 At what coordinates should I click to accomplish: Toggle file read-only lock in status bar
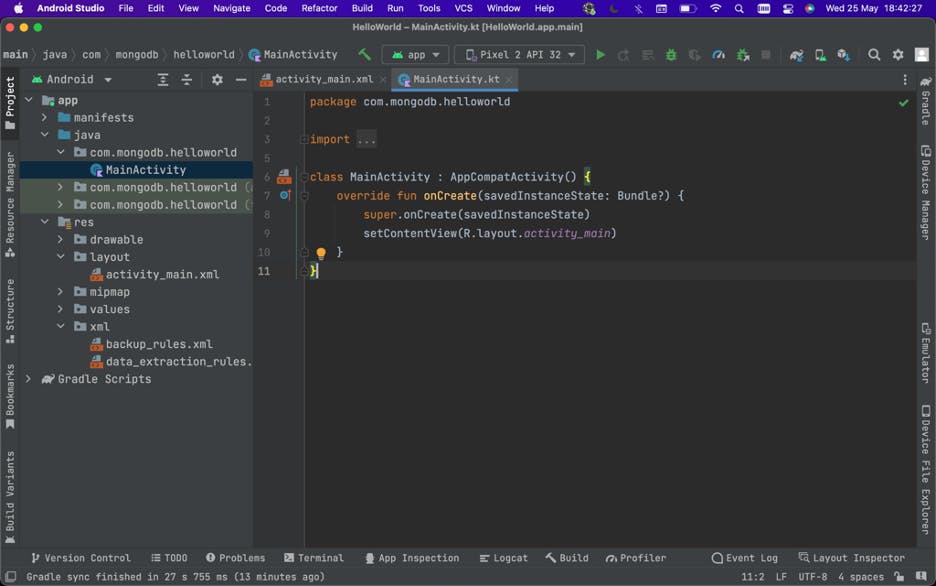[899, 576]
